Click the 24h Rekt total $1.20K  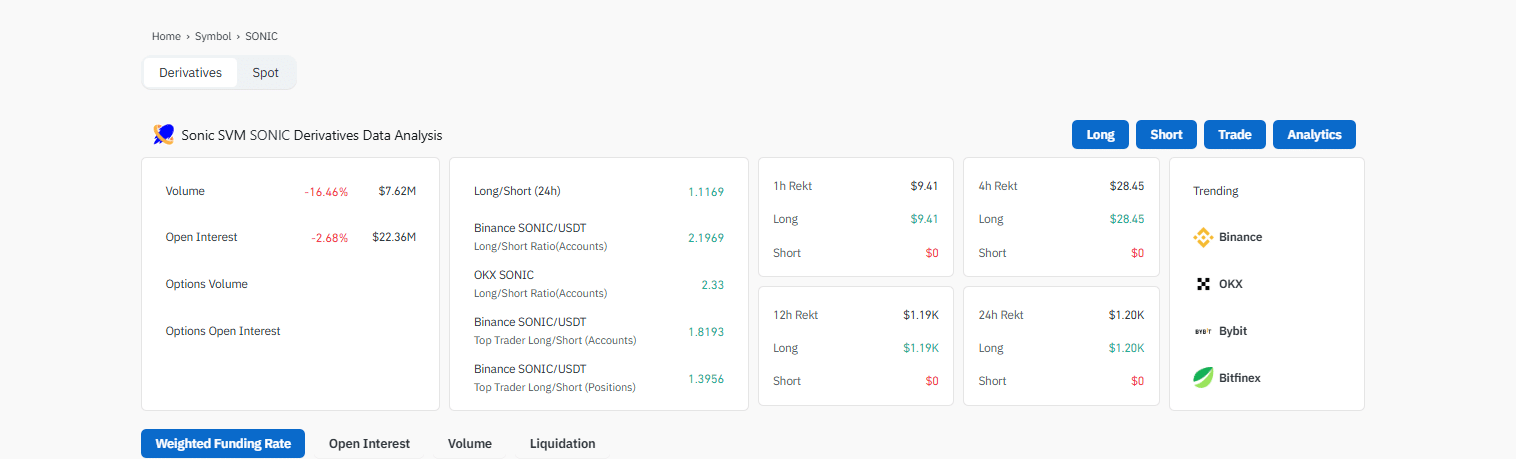coord(1126,315)
